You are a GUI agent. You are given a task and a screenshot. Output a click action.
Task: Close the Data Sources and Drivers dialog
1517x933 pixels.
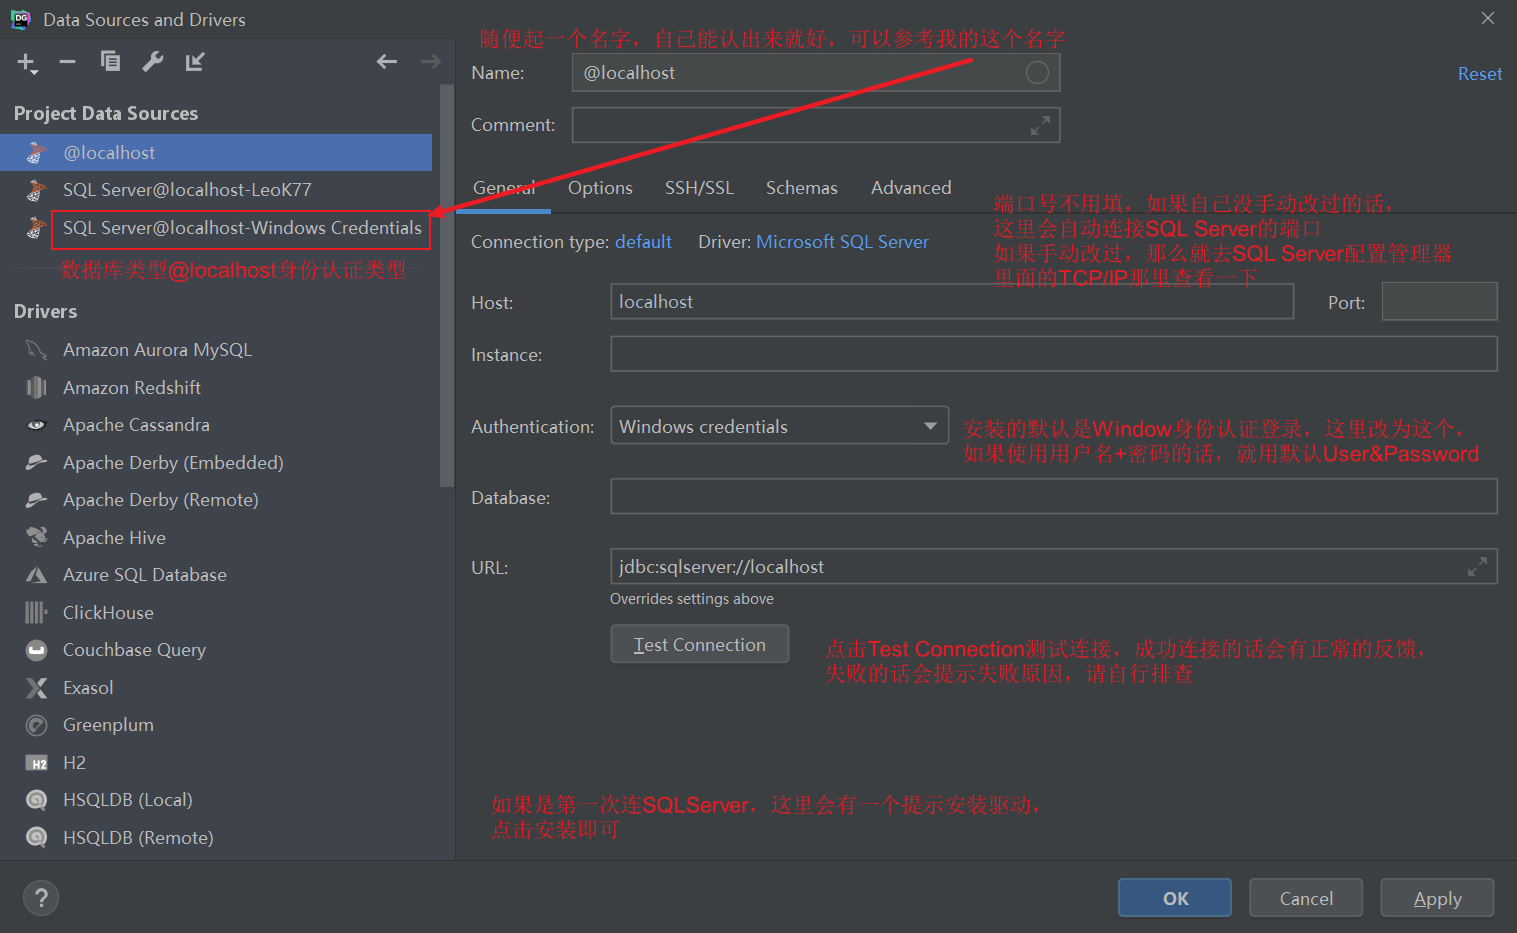pos(1488,18)
